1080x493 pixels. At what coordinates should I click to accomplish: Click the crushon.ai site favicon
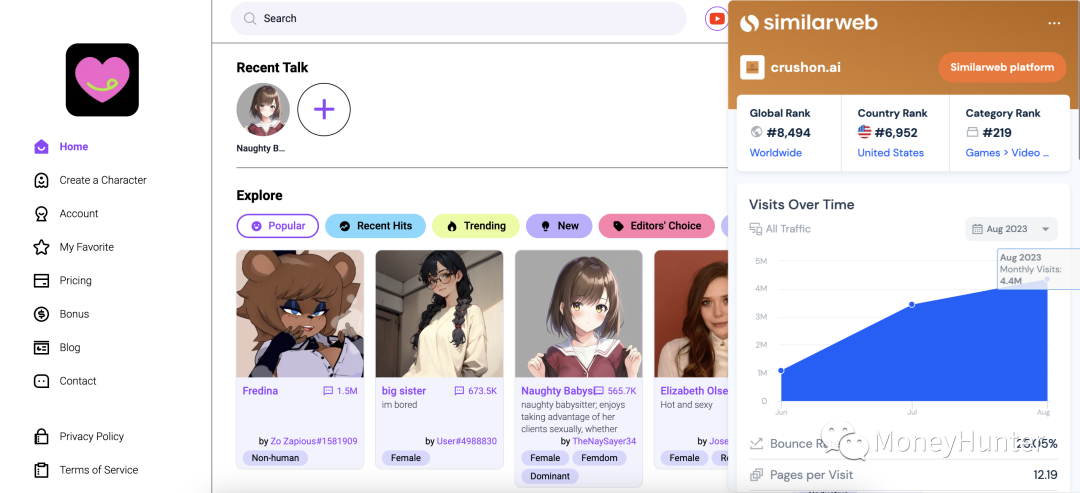coord(752,67)
